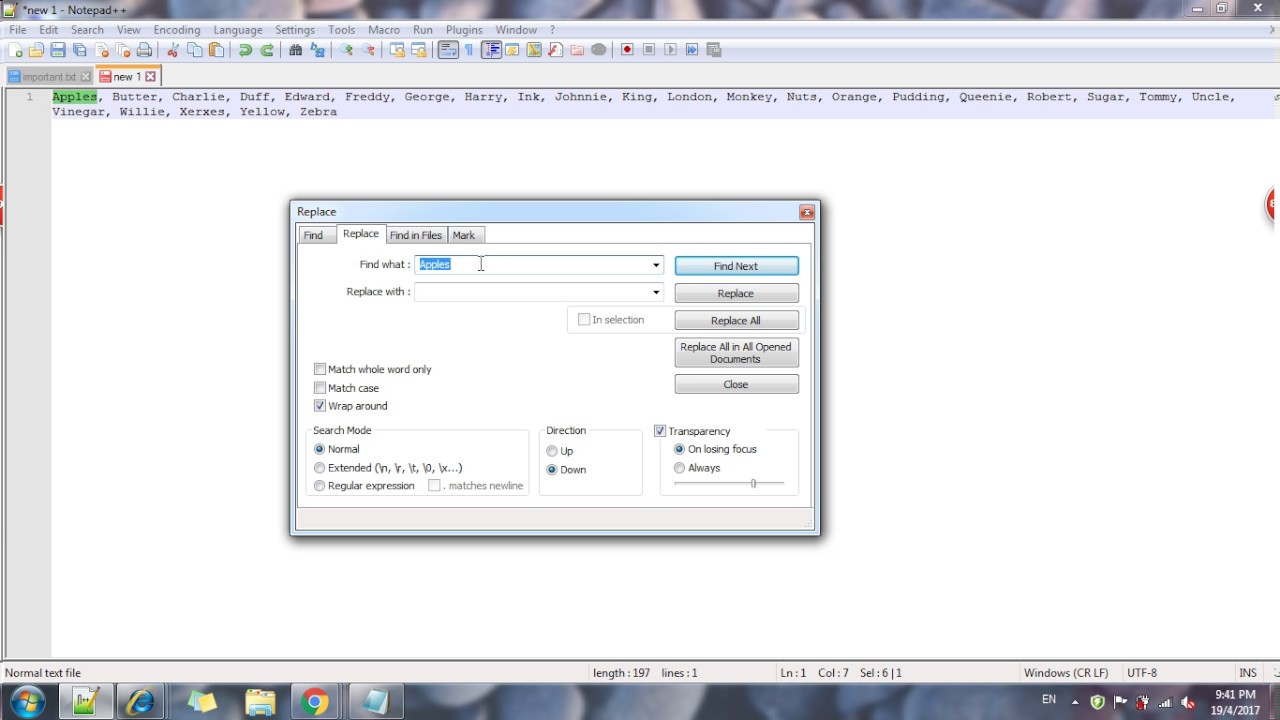Open Google Chrome from the taskbar

click(x=315, y=702)
